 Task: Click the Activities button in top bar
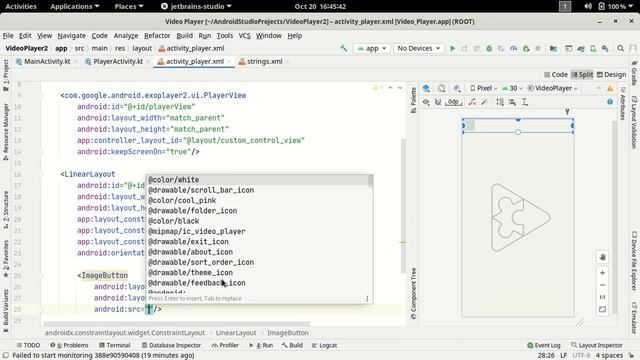(x=21, y=6)
